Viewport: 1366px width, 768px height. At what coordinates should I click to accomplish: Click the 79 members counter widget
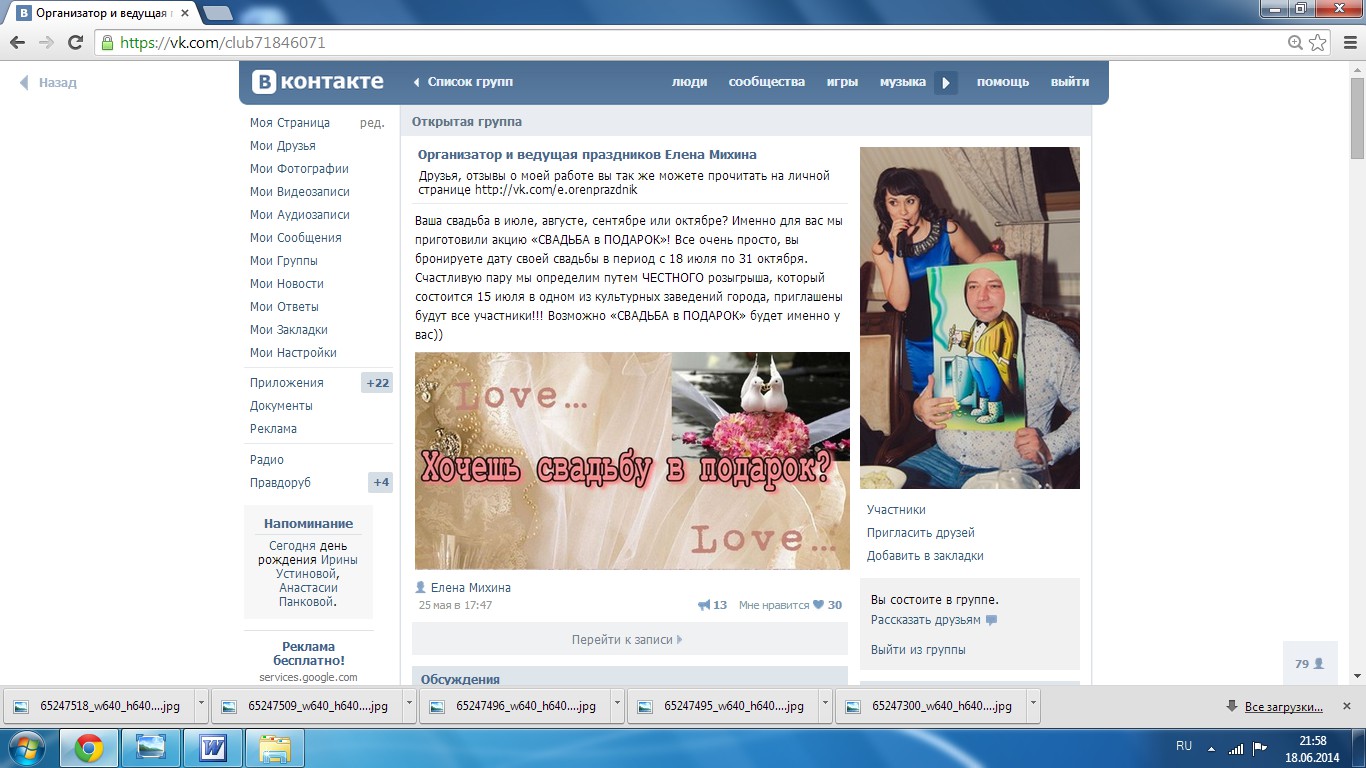pos(1310,663)
